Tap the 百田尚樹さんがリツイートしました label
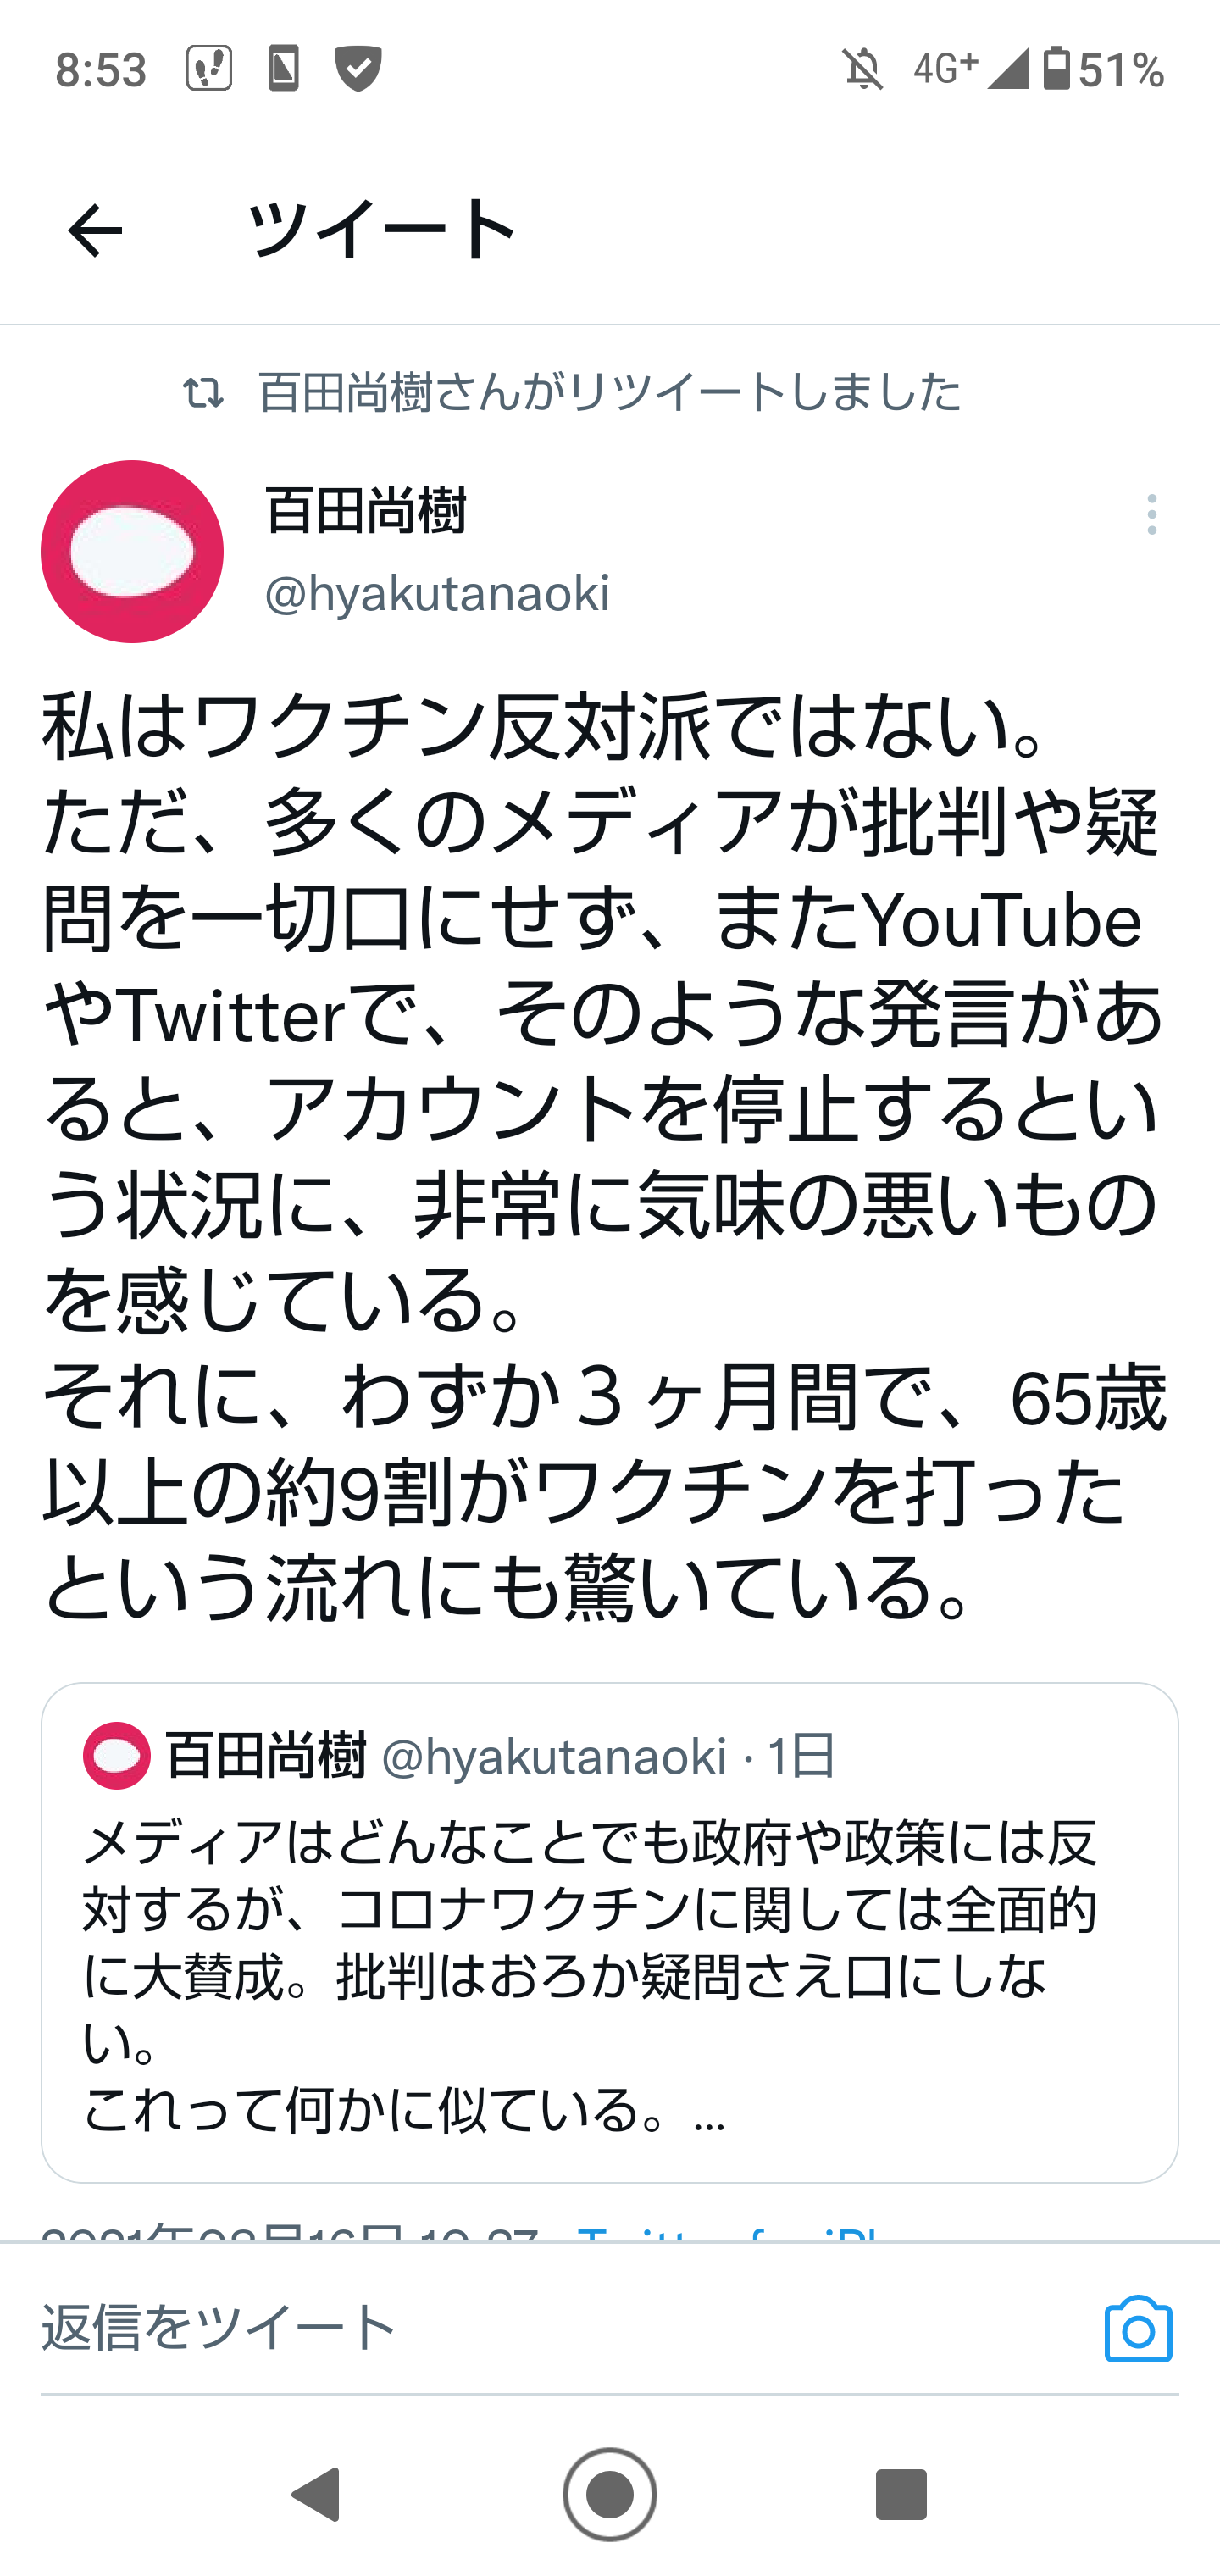Screen dimensions: 1220x2576 (x=609, y=392)
